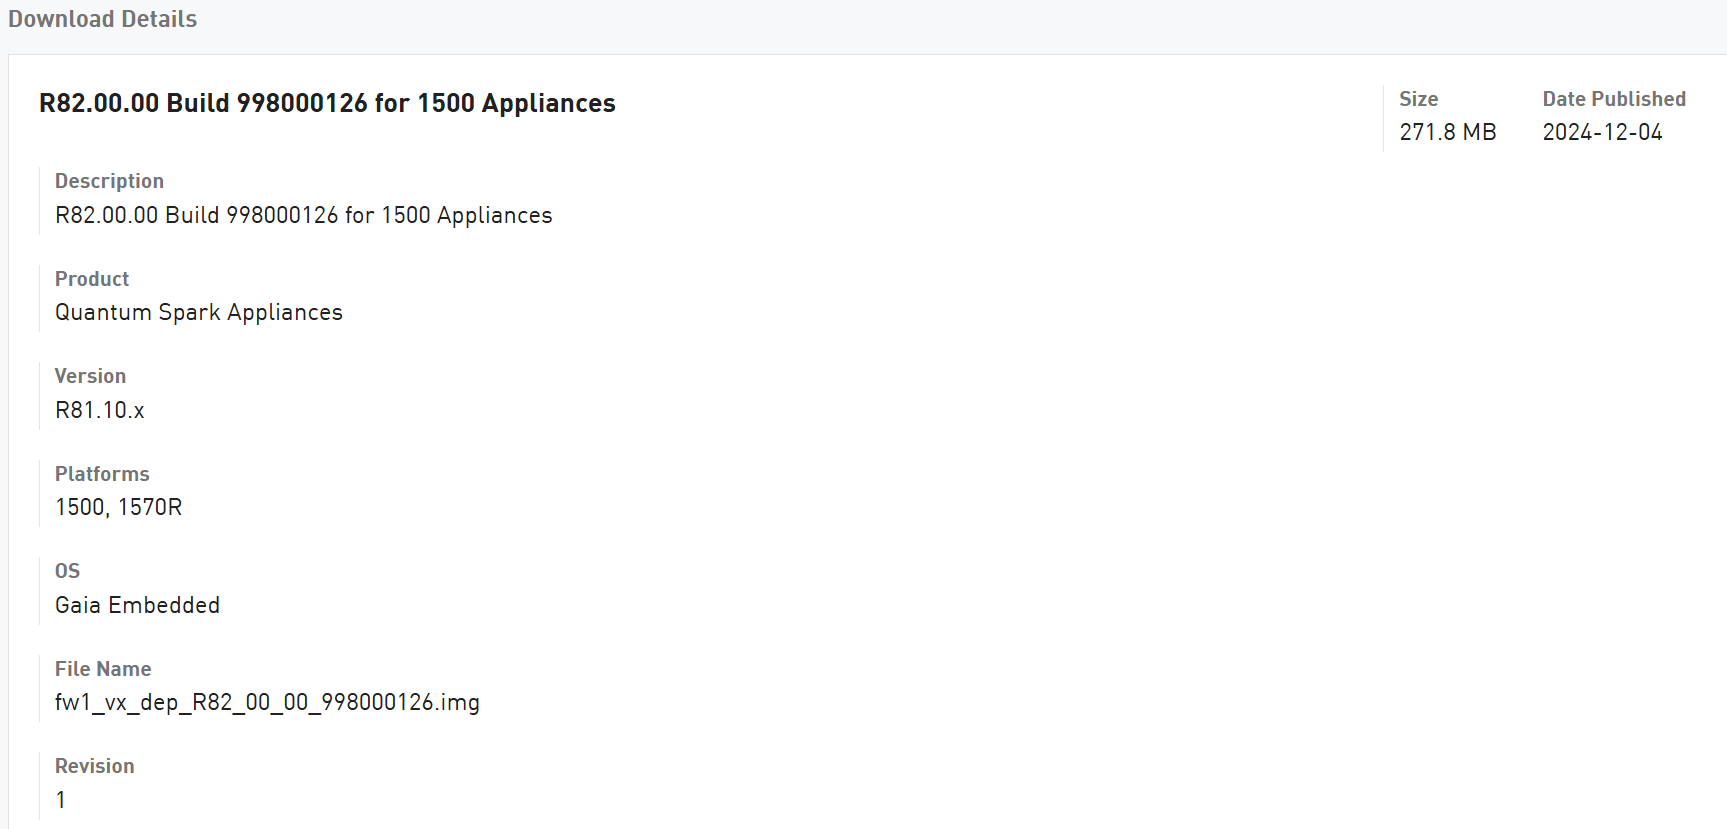1727x829 pixels.
Task: Select the Gaia Embedded value
Action: coord(137,605)
